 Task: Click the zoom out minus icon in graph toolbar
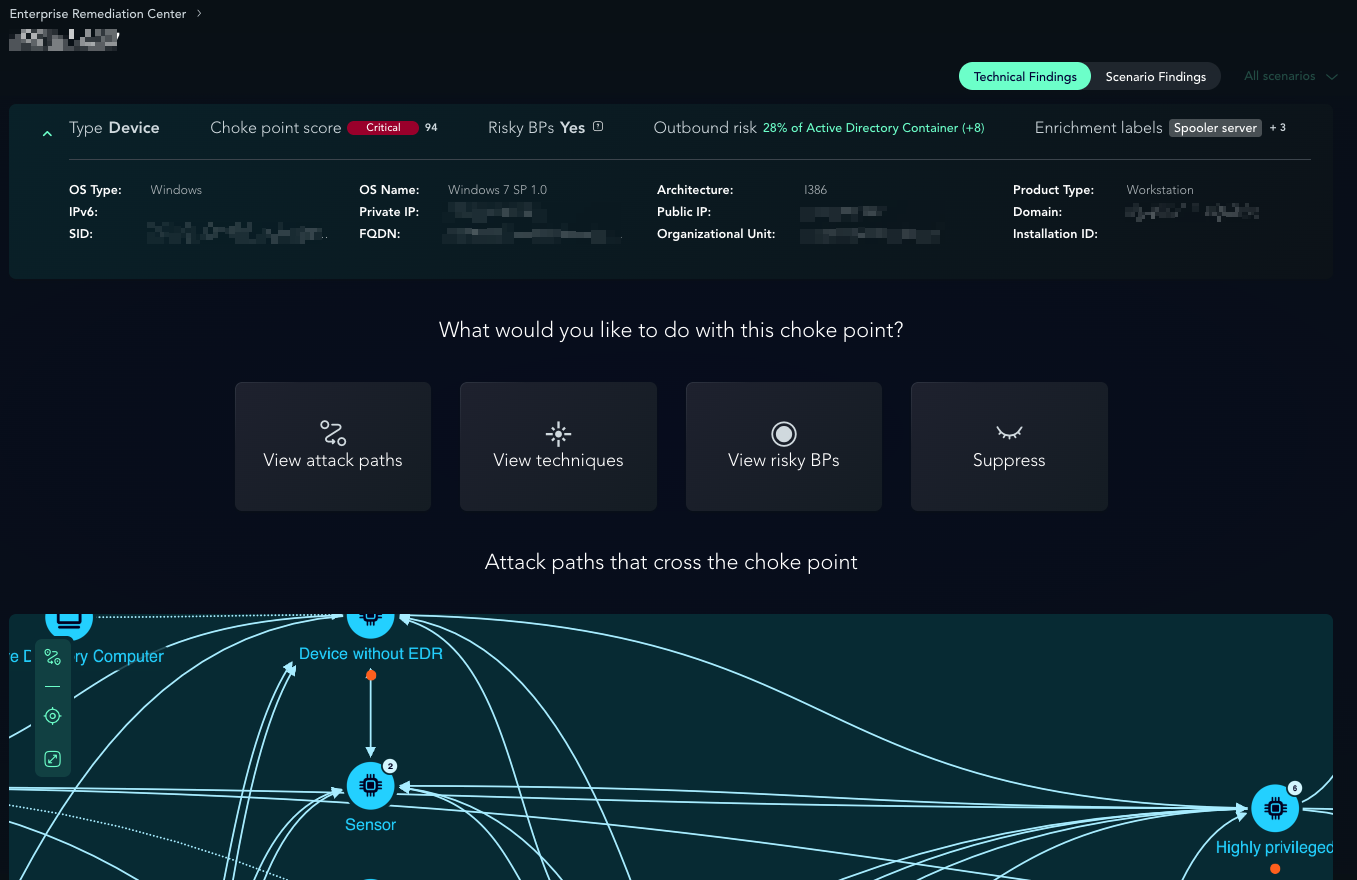[x=53, y=687]
